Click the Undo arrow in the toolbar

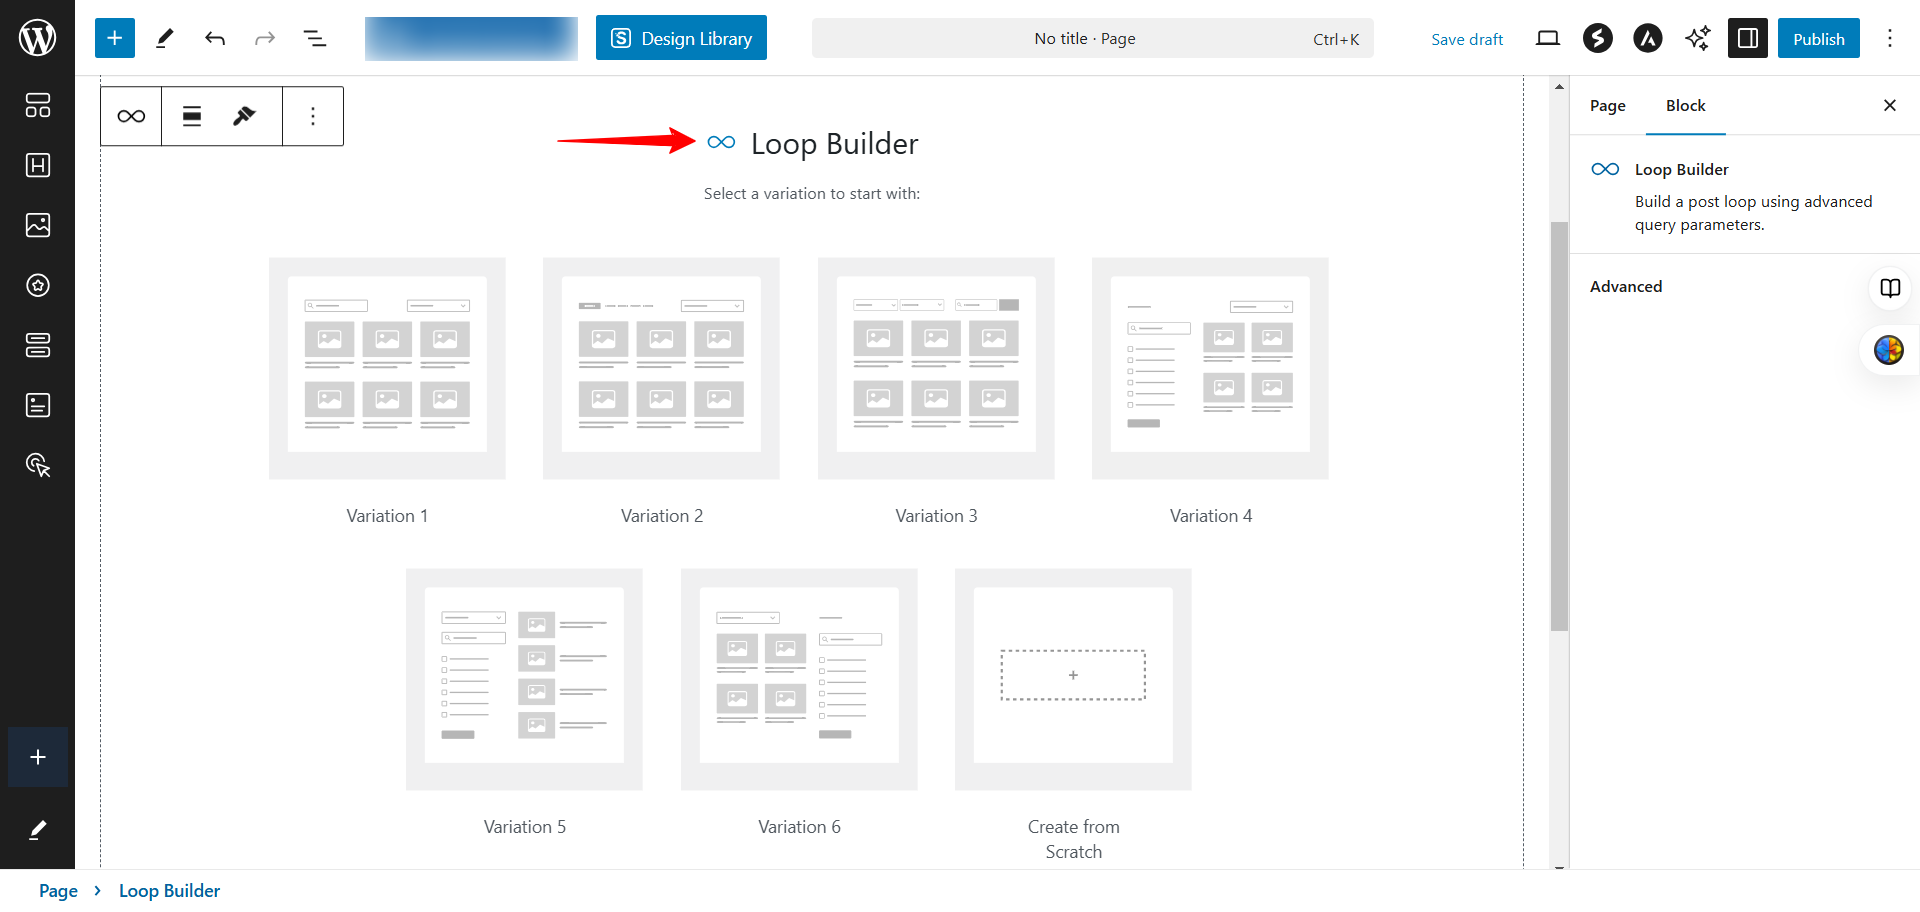tap(214, 38)
